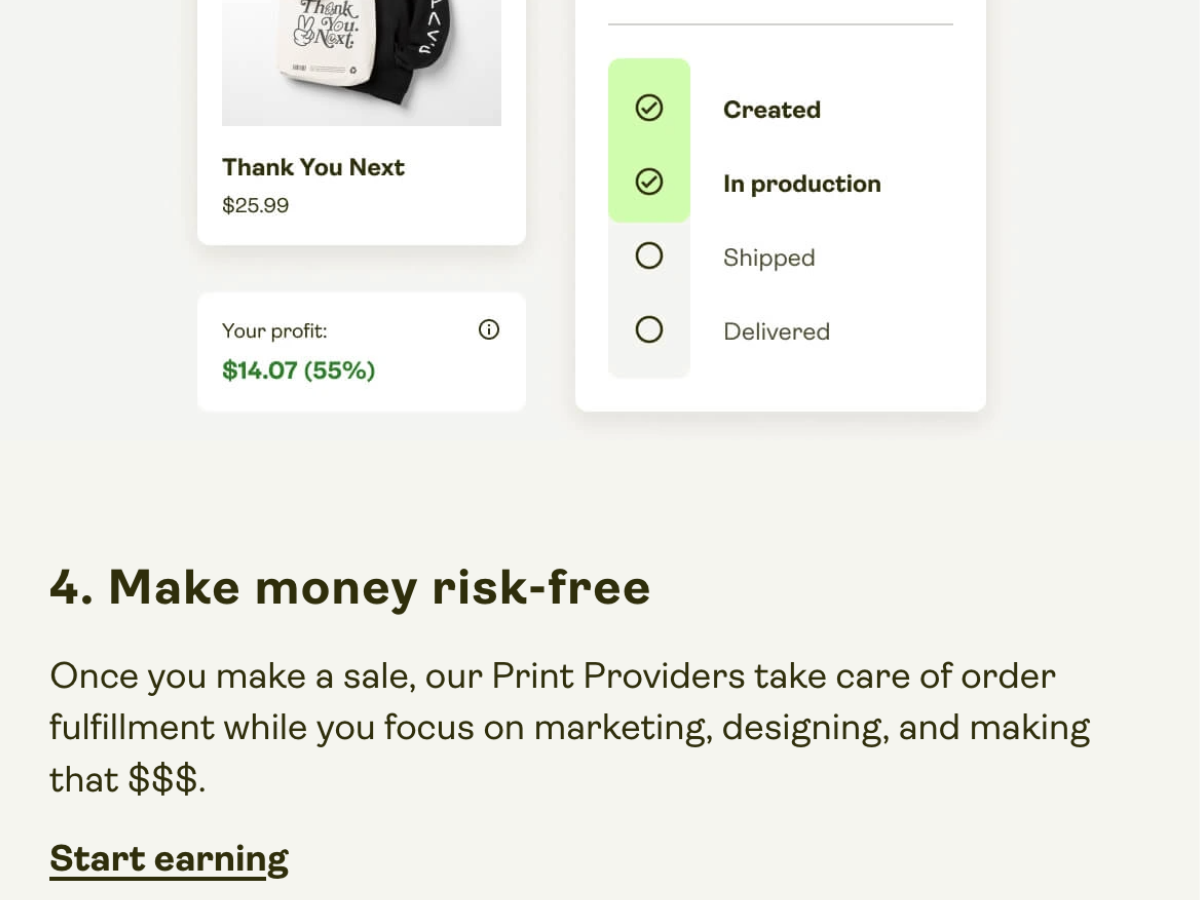Click the green progress bar highlight segment

point(649,140)
